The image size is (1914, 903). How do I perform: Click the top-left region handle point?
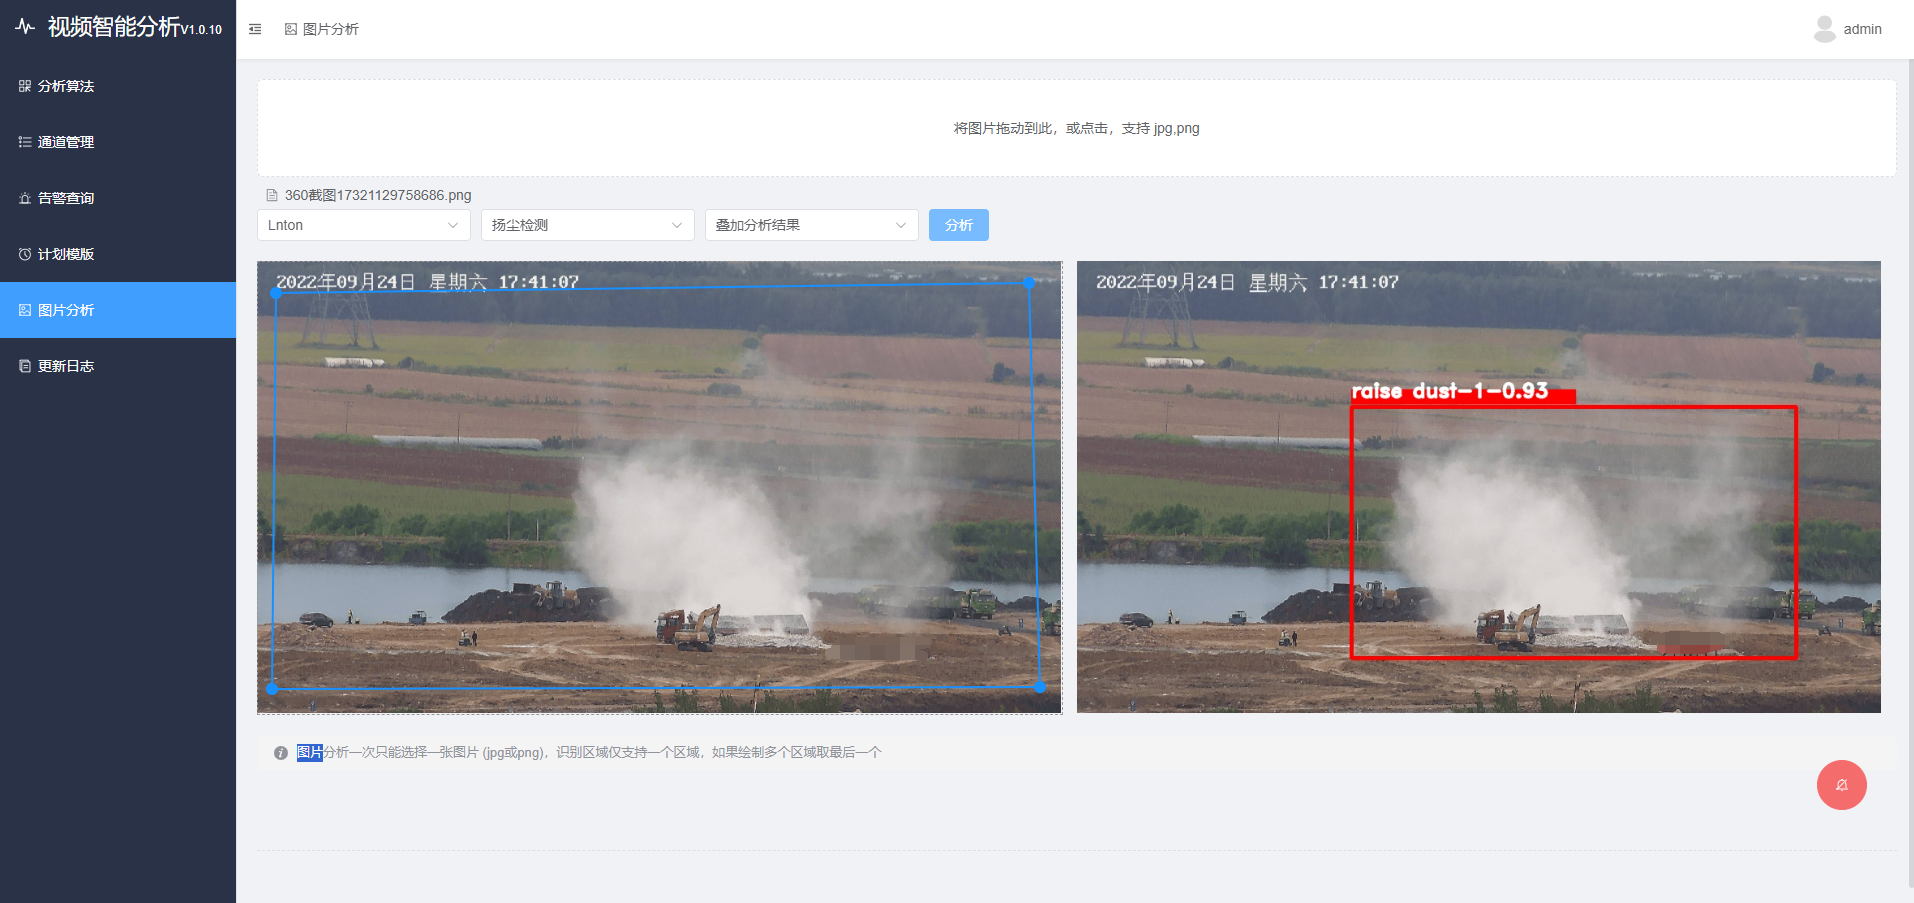tap(276, 293)
